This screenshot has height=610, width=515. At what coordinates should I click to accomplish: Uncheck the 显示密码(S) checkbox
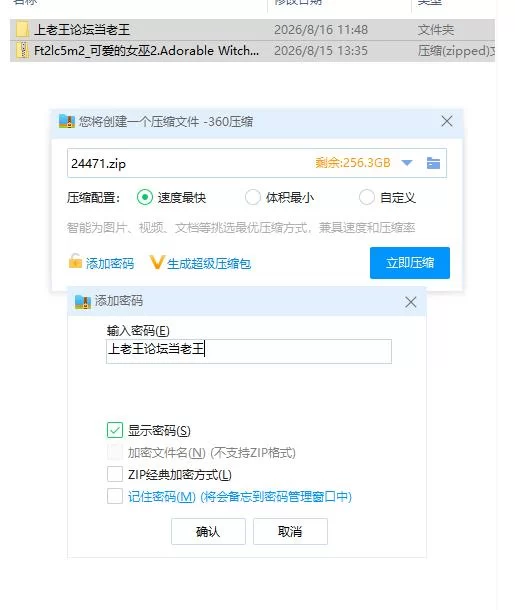click(115, 430)
